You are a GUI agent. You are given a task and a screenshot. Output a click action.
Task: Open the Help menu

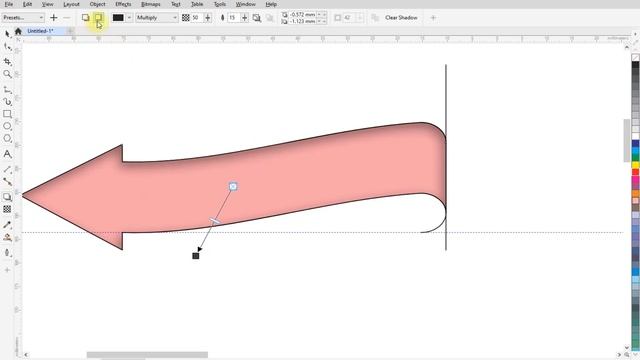(271, 4)
